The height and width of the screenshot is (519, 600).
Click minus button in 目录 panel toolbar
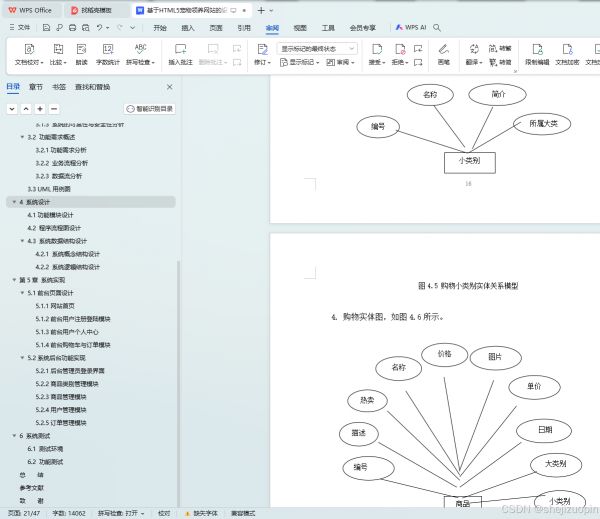[x=54, y=109]
